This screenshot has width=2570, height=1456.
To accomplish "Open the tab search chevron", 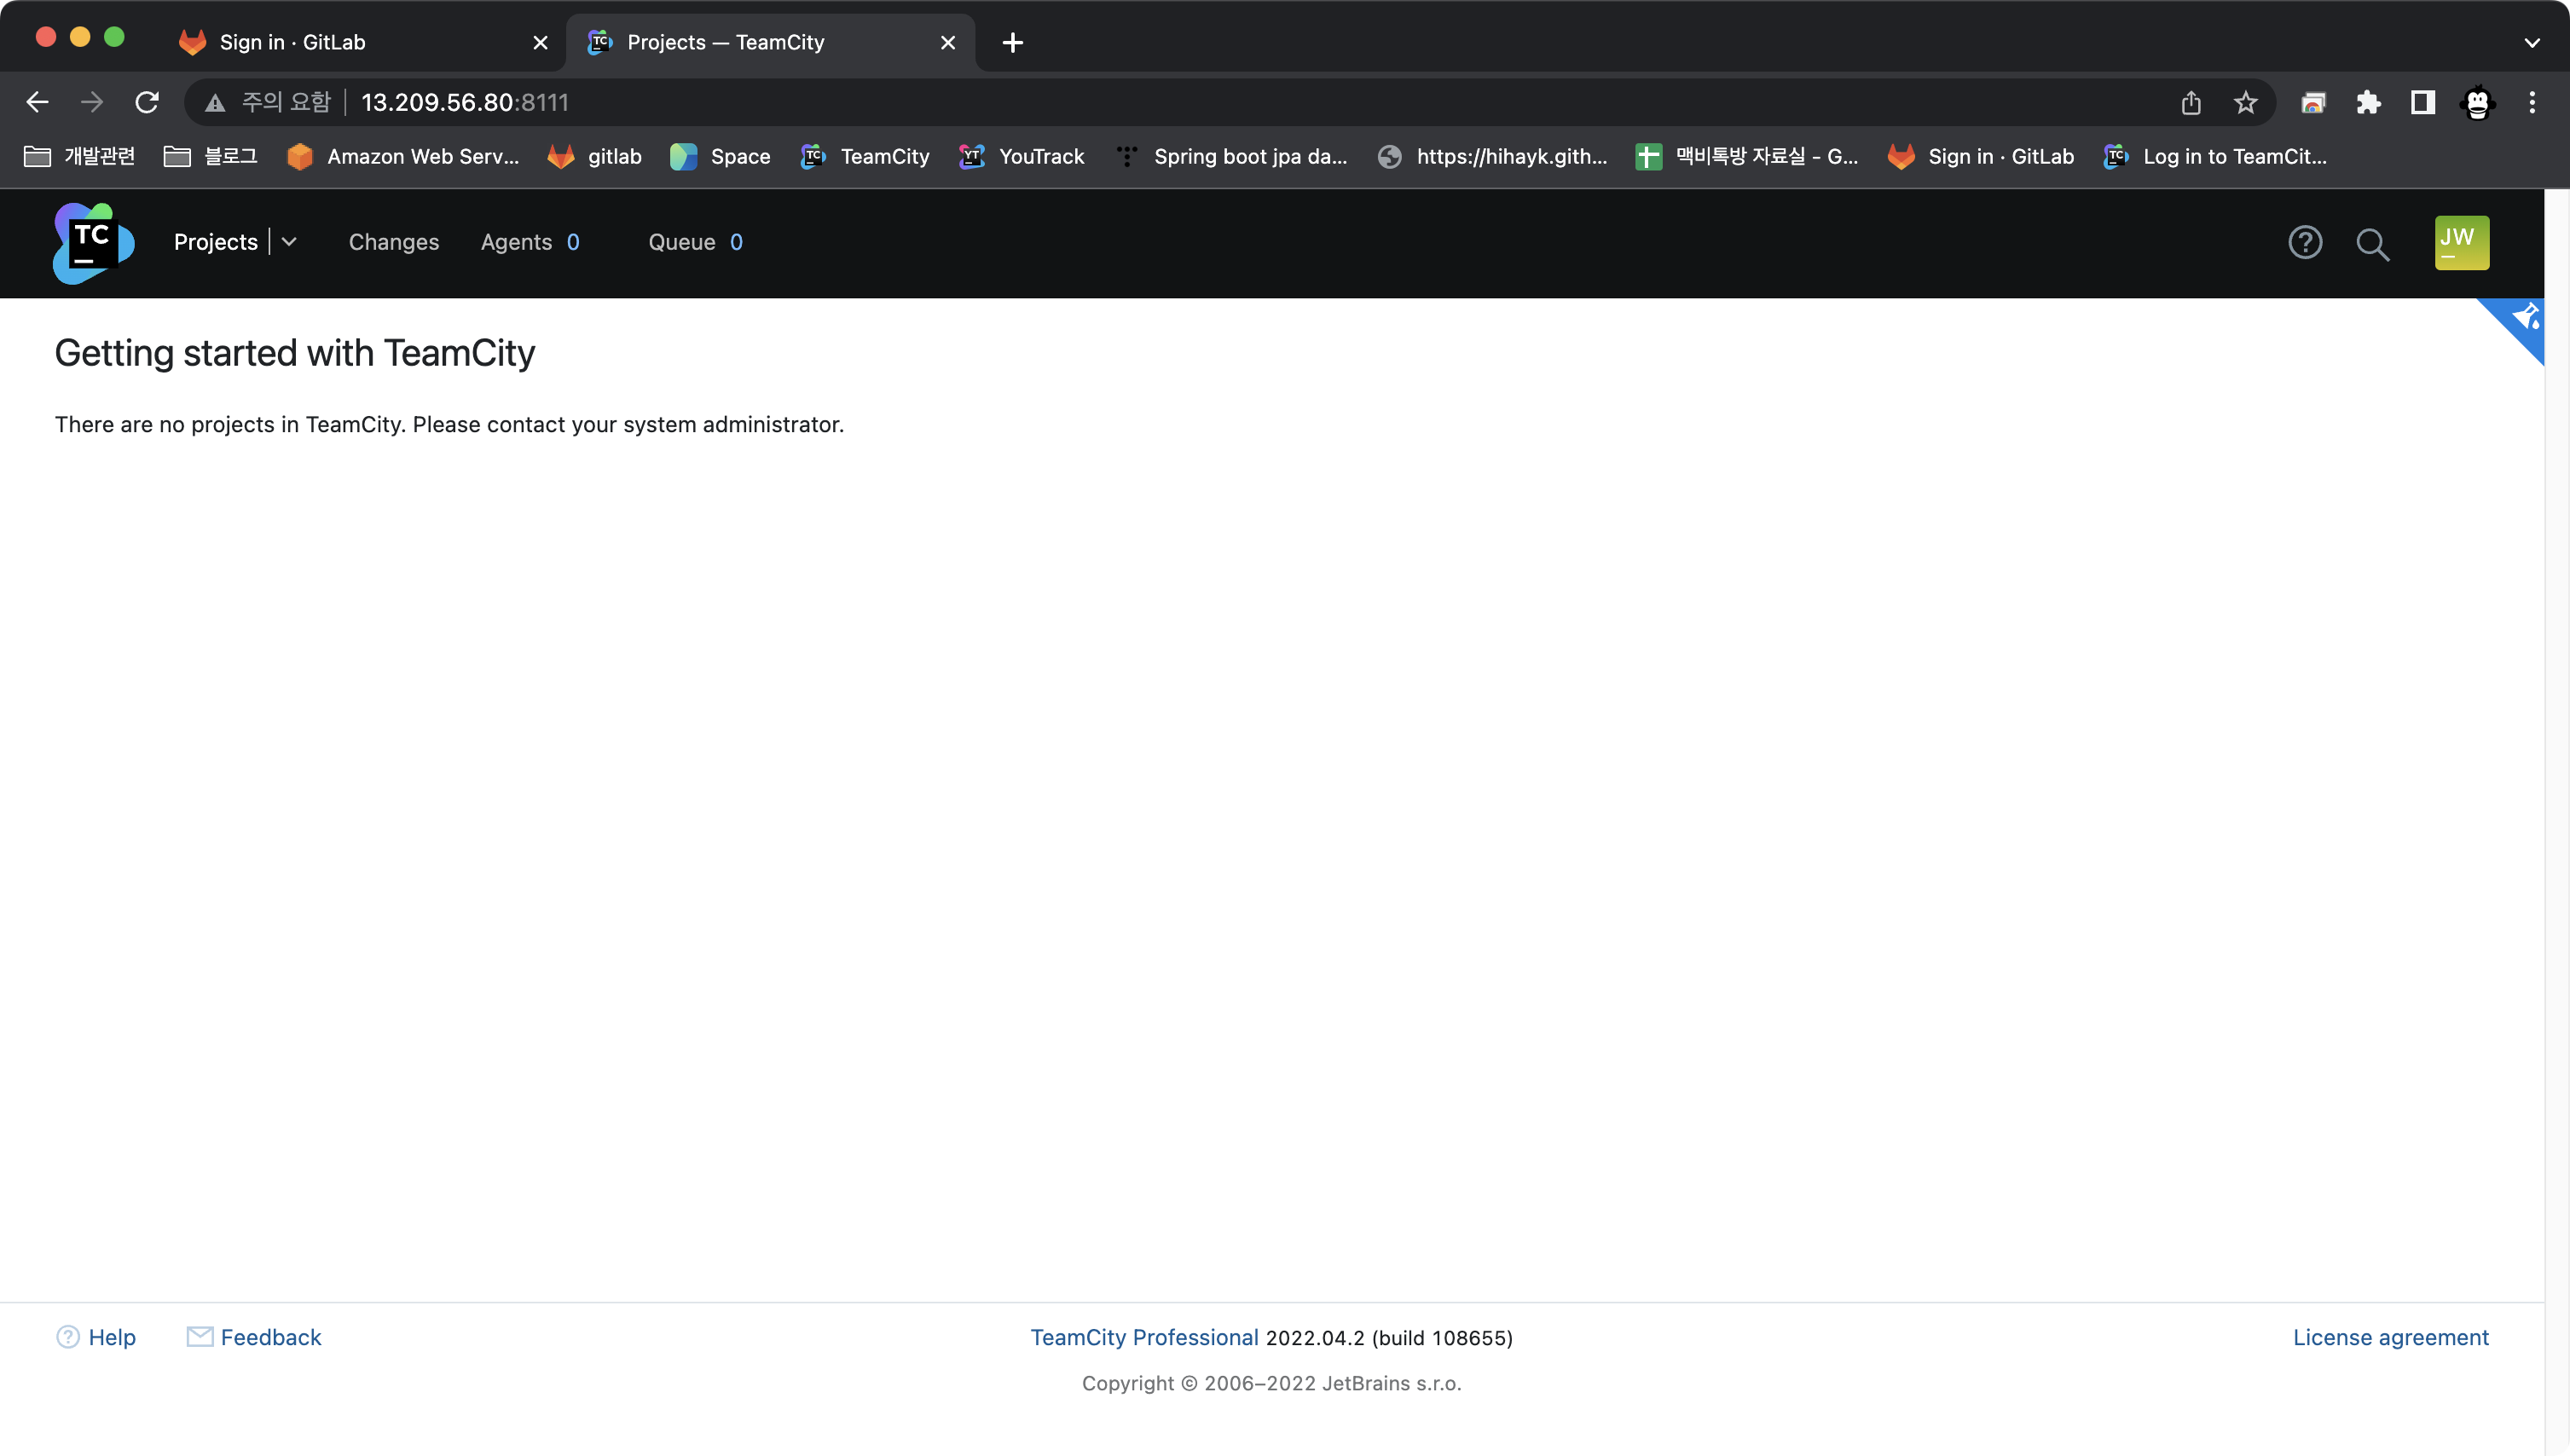I will [2531, 42].
